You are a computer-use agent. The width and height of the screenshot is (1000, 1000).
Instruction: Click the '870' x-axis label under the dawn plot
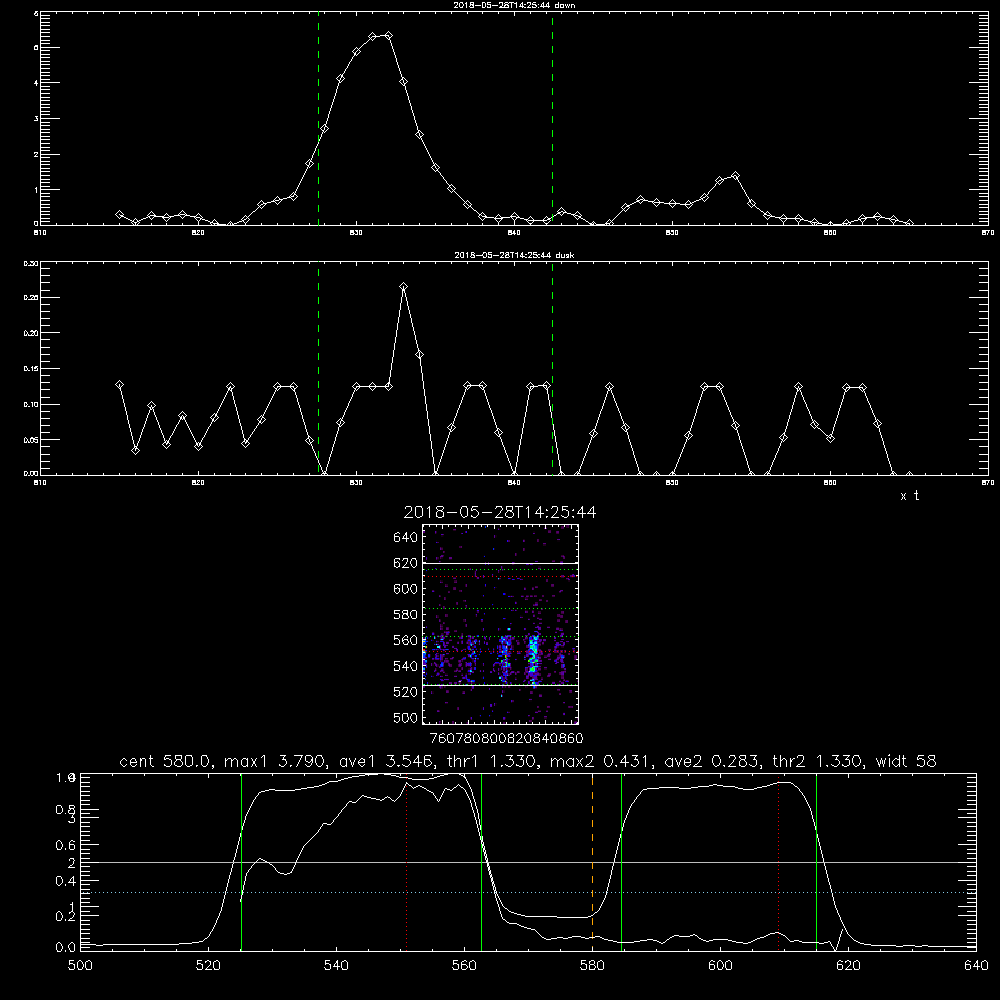click(988, 233)
